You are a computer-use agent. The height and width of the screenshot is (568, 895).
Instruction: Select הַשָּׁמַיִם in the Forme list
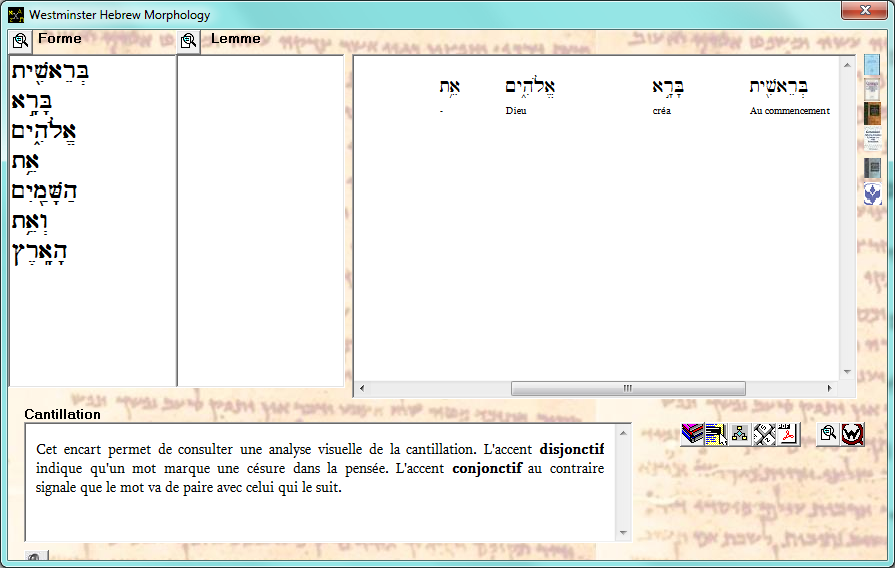(44, 192)
